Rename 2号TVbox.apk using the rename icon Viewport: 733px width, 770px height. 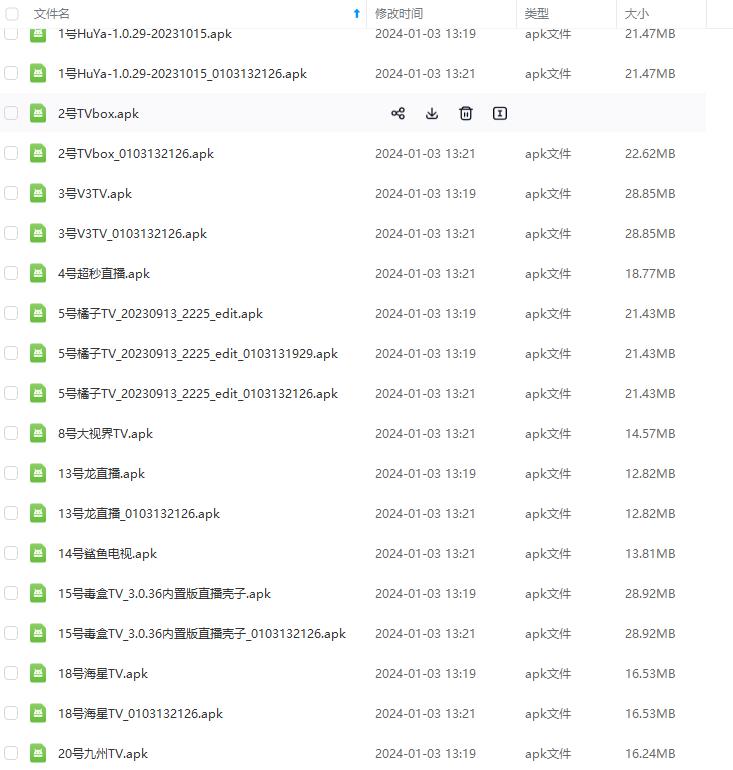499,113
